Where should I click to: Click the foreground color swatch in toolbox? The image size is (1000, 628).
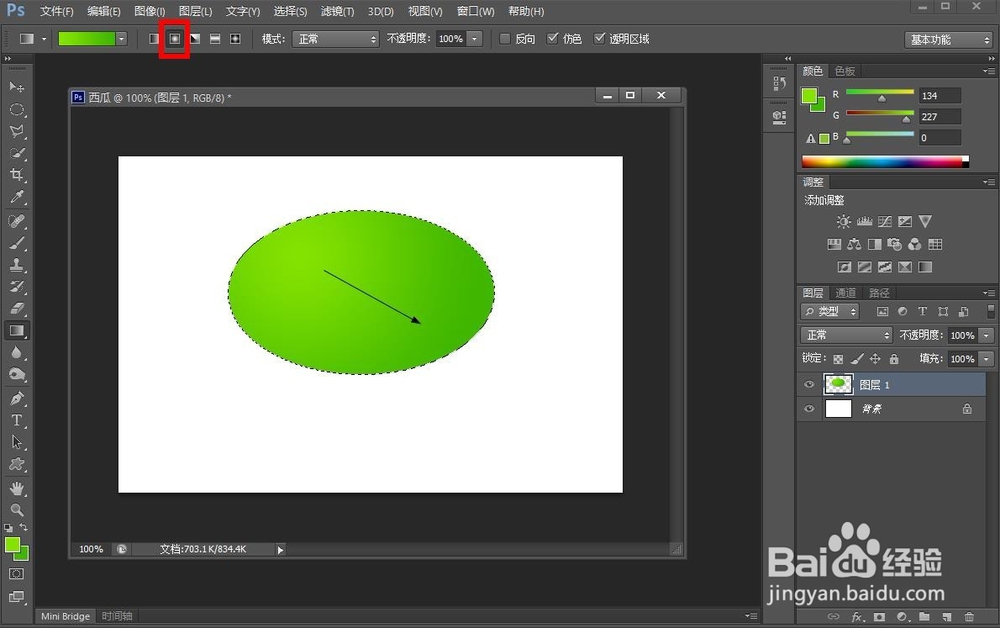[x=12, y=545]
